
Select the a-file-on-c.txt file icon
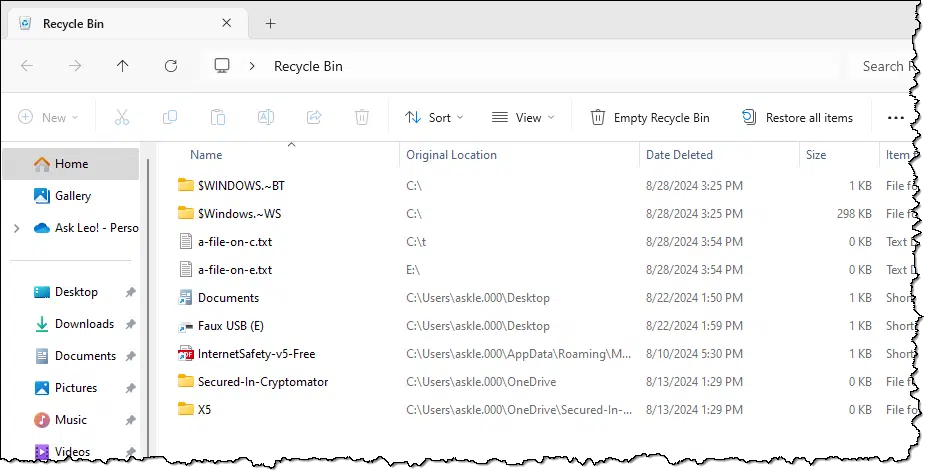click(x=186, y=241)
